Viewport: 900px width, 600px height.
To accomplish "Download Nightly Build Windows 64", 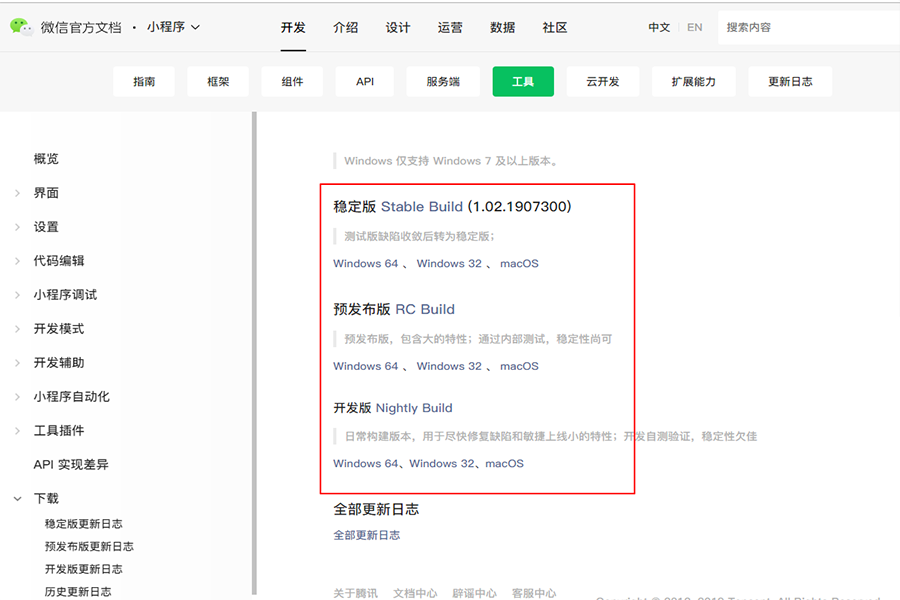I will click(x=366, y=463).
